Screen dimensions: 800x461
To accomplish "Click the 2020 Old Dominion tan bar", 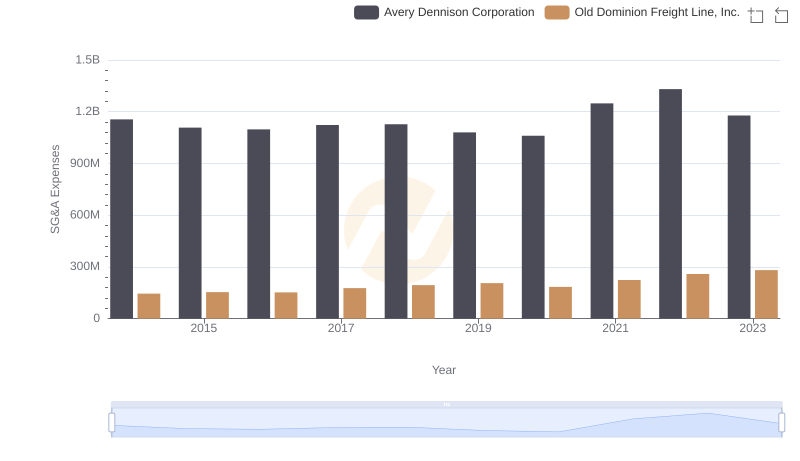I will [561, 303].
